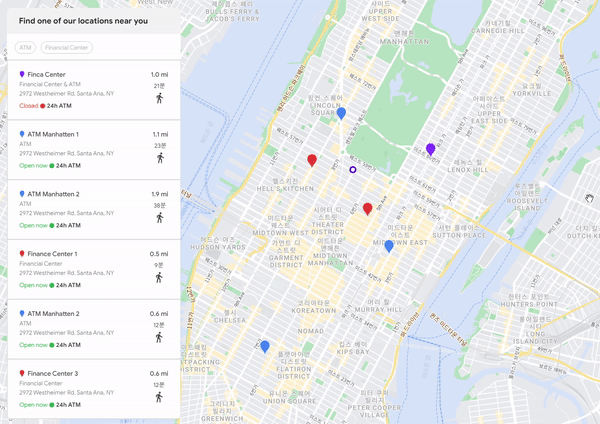Click walking directions icon for Finca Center

point(159,98)
